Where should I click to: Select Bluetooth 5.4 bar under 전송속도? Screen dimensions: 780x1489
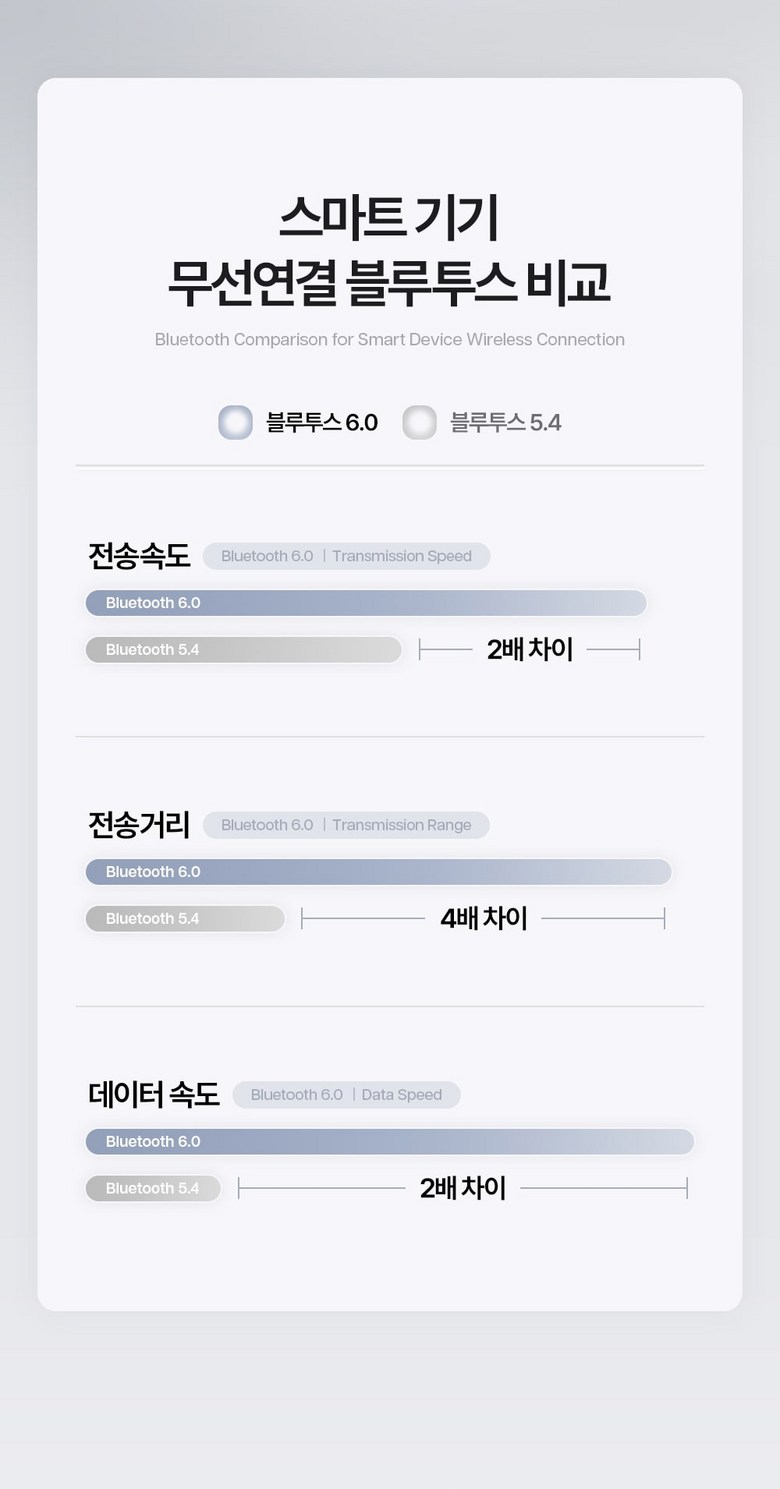click(x=243, y=650)
